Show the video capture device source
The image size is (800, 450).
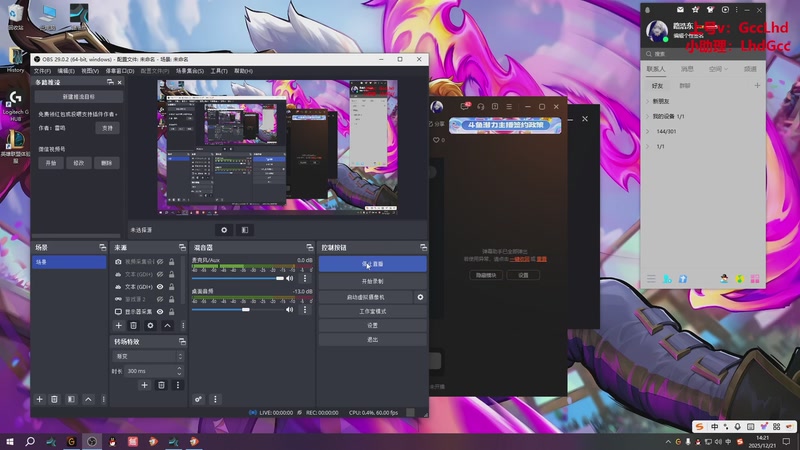(160, 261)
